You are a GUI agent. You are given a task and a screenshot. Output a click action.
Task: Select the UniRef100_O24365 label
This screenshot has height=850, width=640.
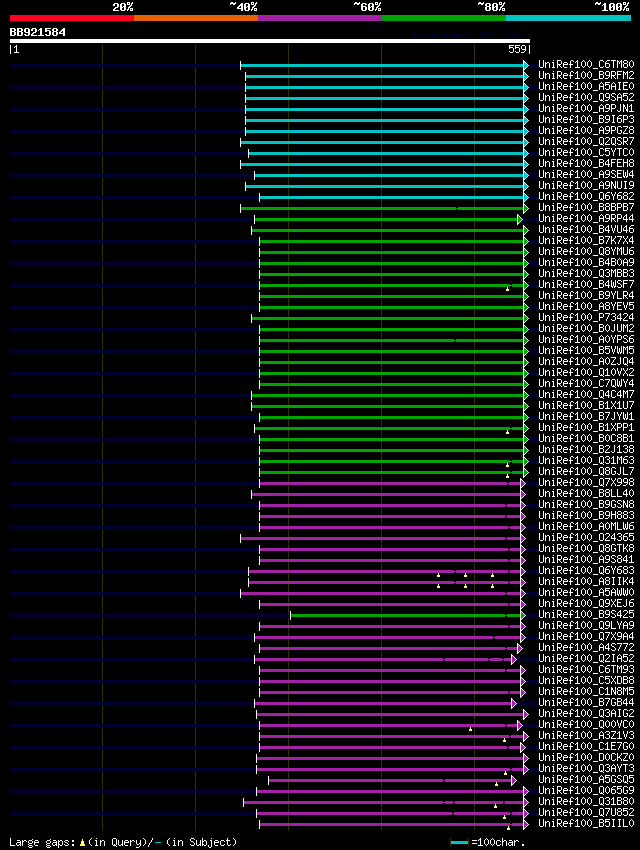[586, 537]
